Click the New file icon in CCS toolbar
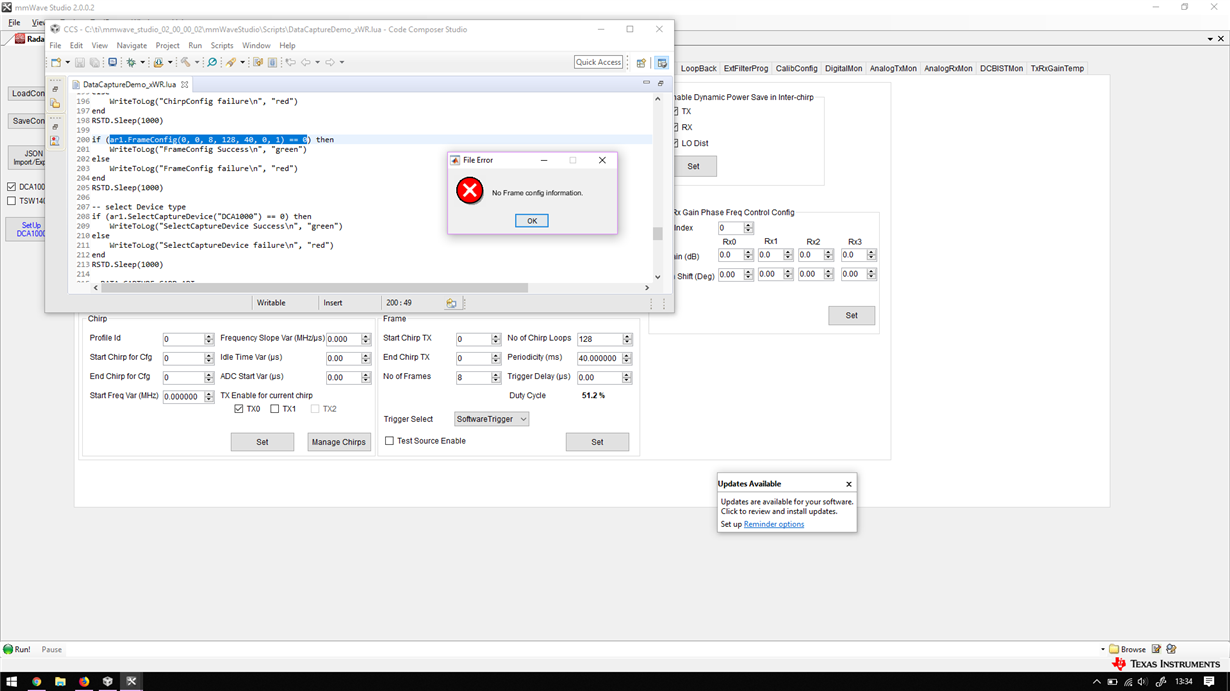 tap(56, 62)
